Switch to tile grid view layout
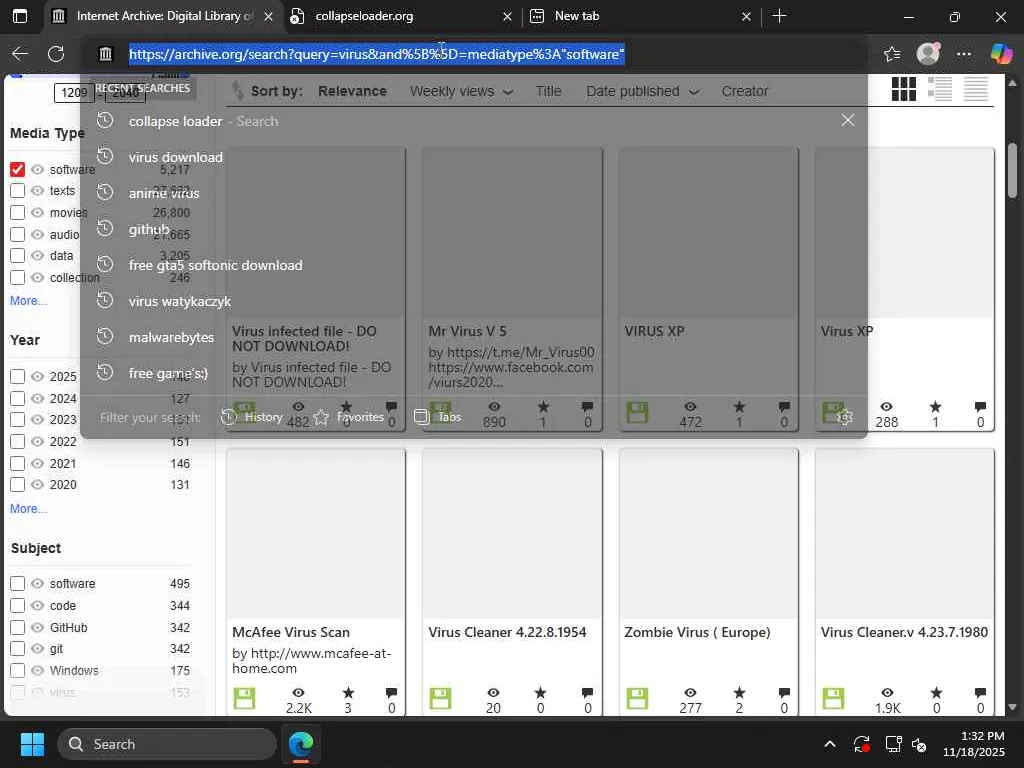Image resolution: width=1024 pixels, height=768 pixels. coord(904,89)
